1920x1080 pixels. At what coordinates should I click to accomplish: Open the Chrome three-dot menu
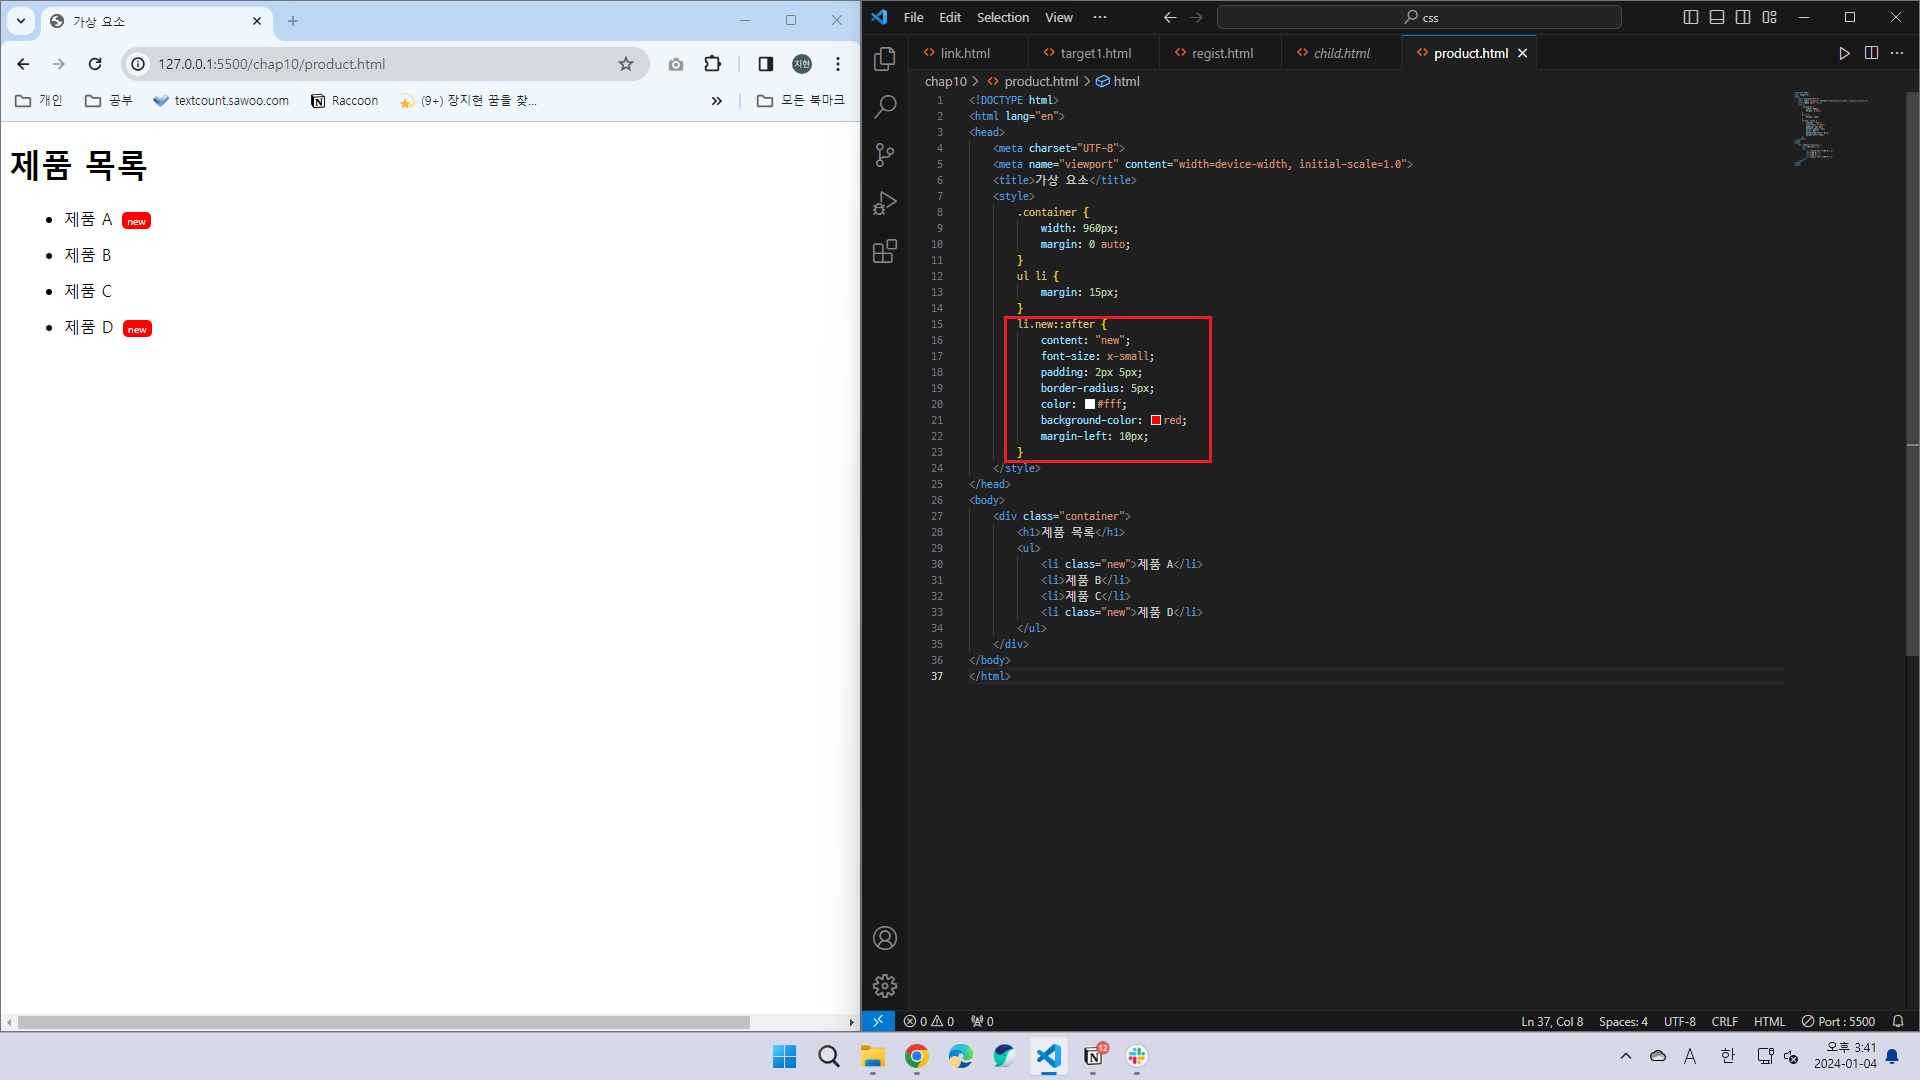click(x=838, y=64)
